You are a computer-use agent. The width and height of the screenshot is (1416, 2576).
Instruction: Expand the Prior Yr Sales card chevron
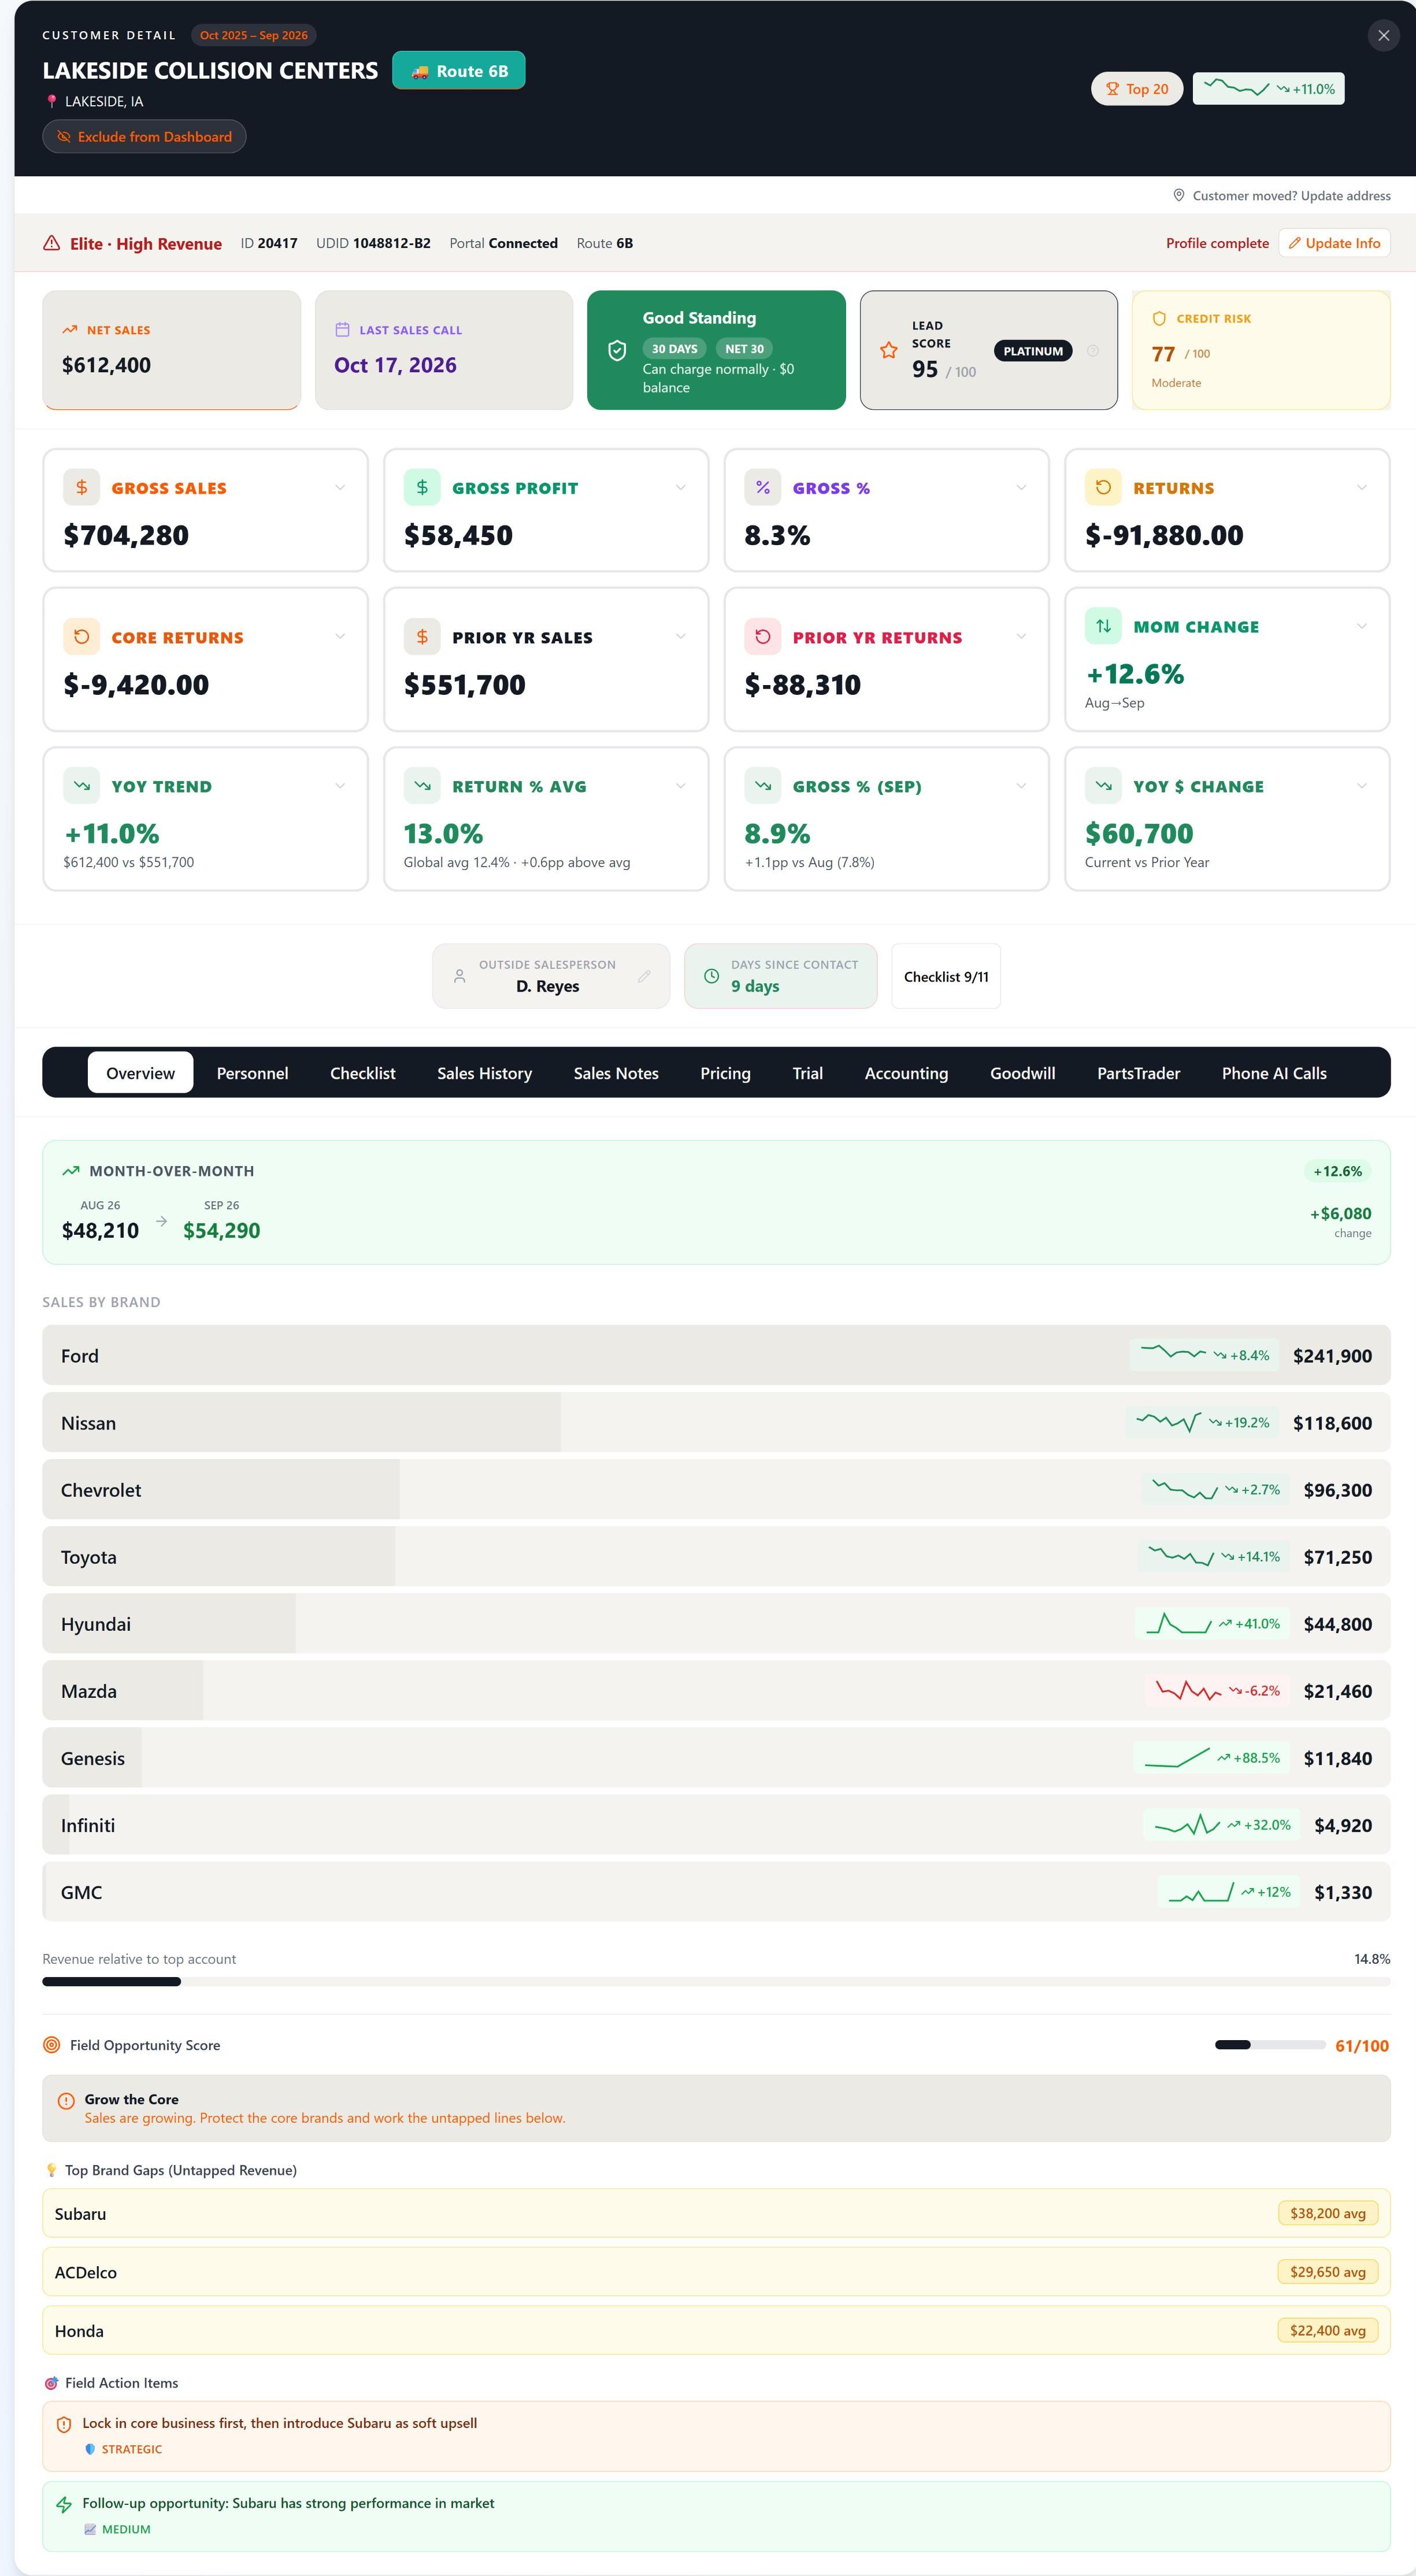tap(681, 636)
